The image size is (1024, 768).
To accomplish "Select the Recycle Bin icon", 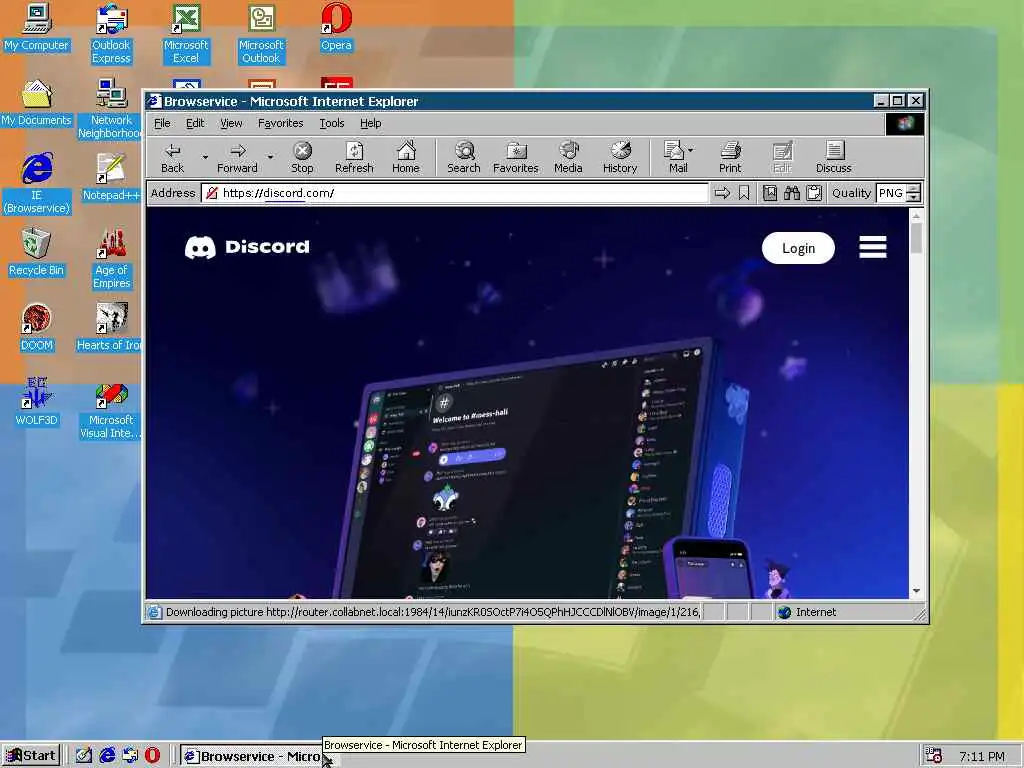I will [37, 252].
